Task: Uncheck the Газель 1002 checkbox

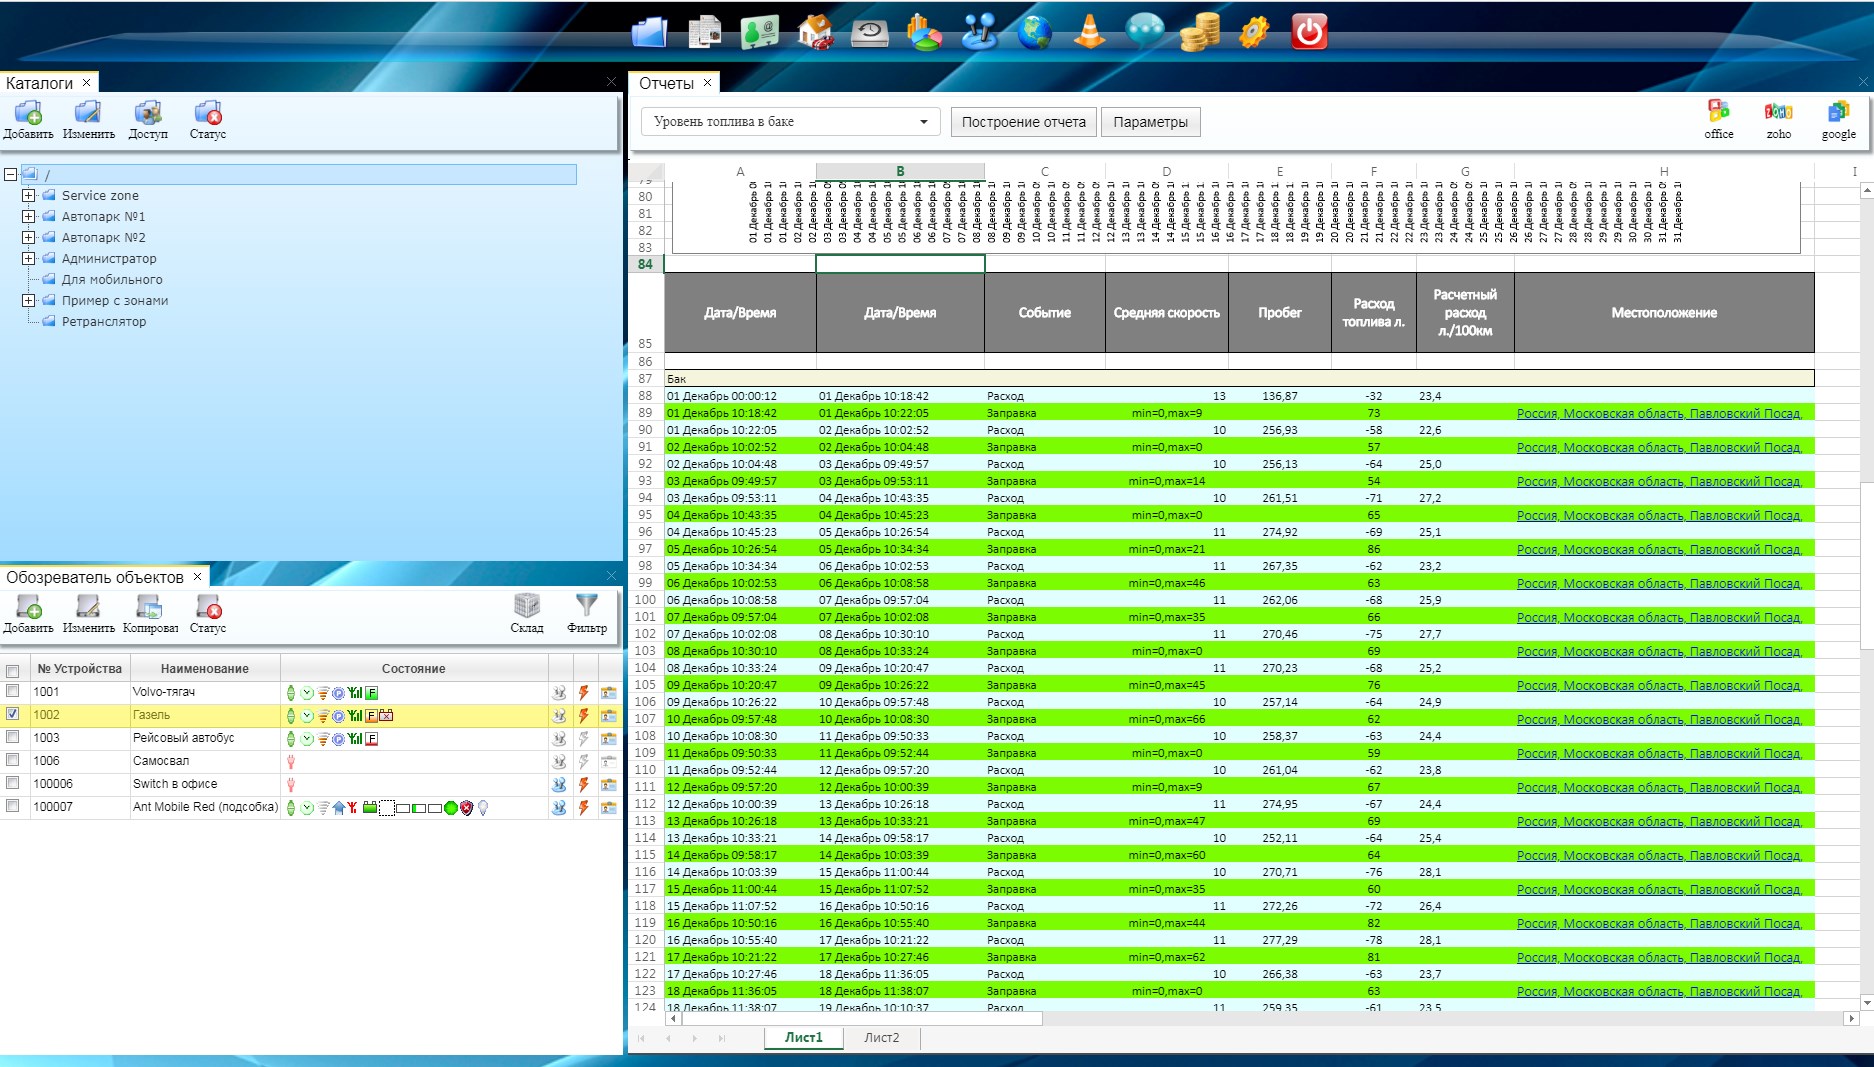Action: coord(13,714)
